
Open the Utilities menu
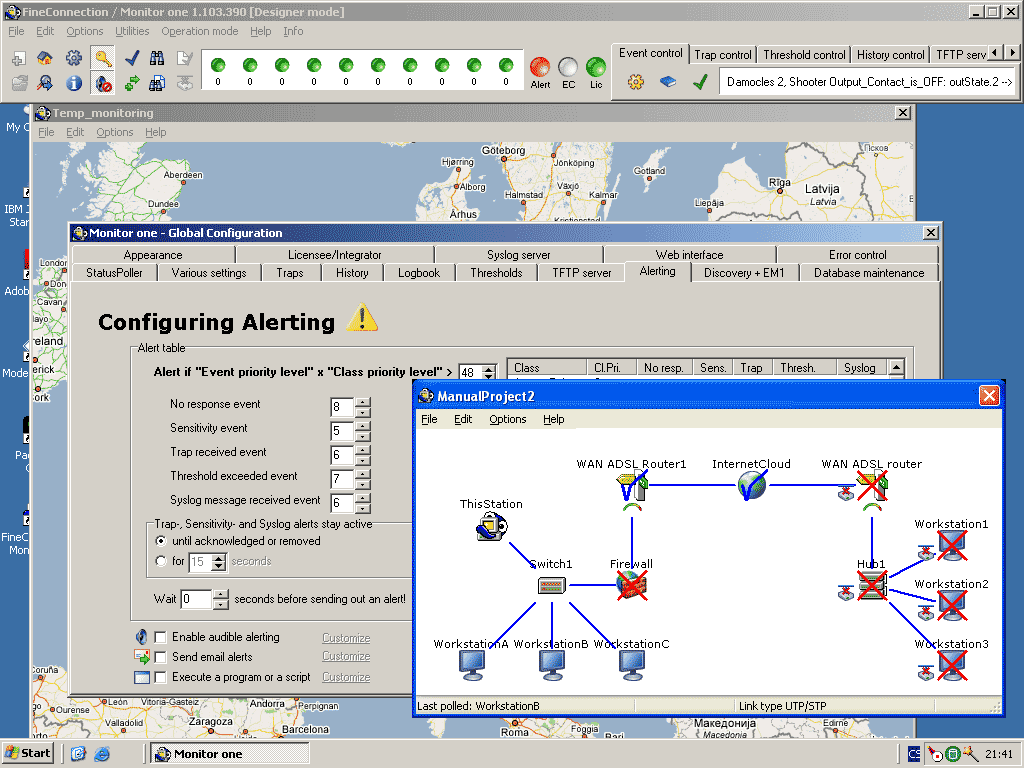(132, 31)
